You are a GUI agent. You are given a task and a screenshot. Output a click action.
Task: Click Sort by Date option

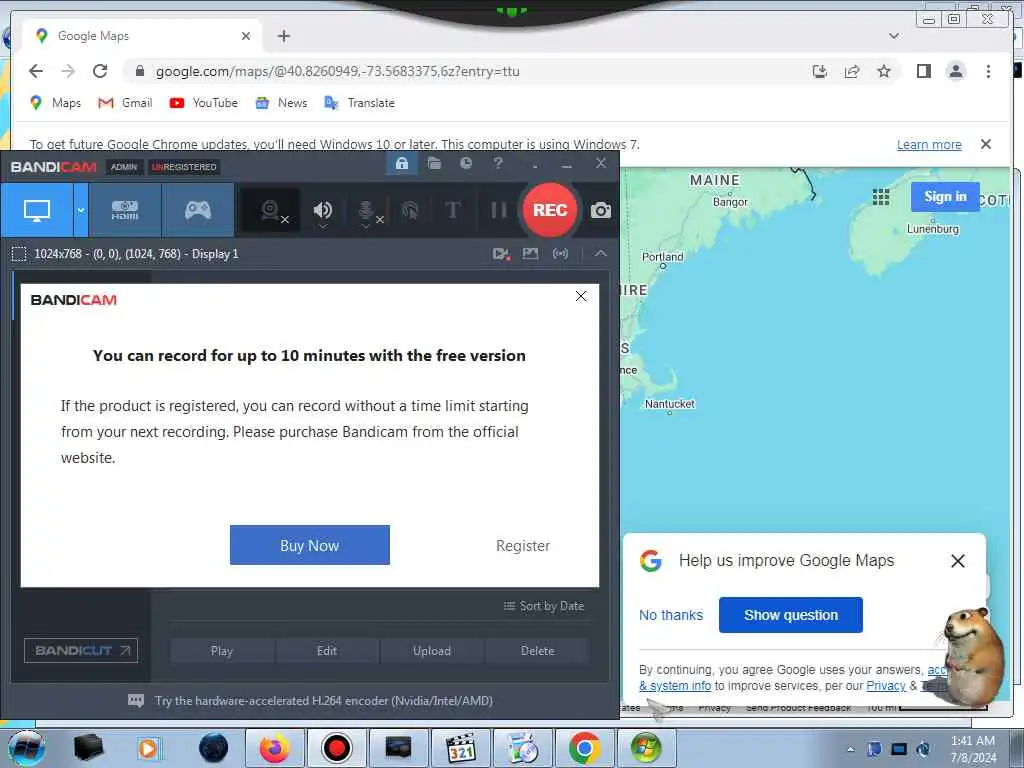(544, 606)
